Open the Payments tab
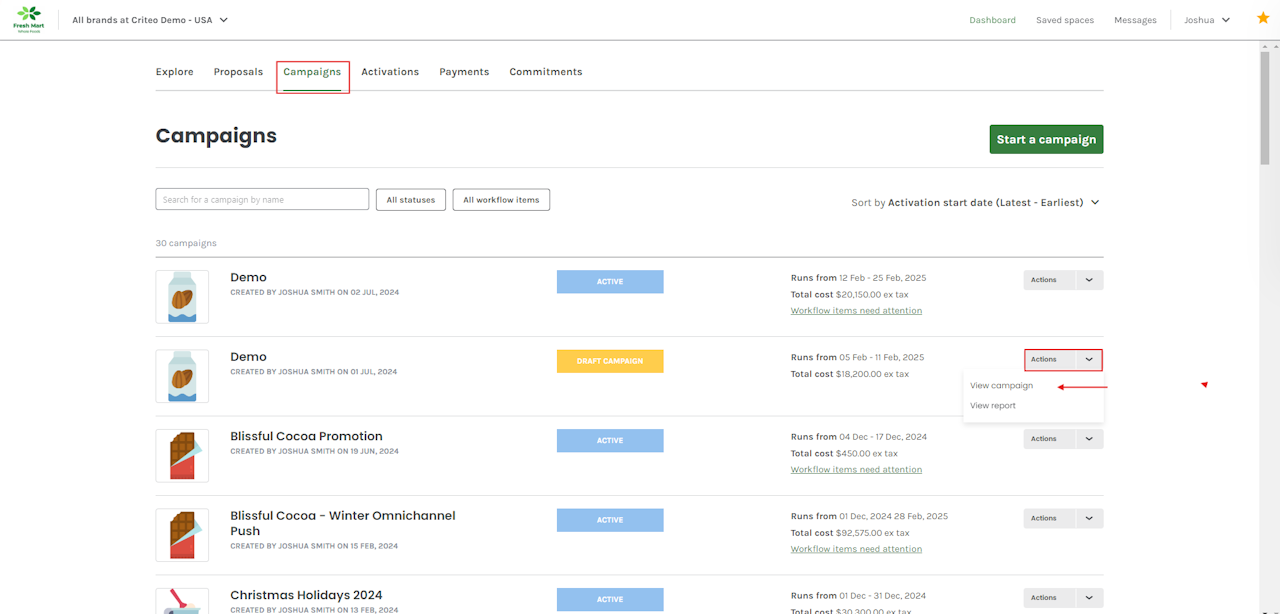 pos(464,72)
